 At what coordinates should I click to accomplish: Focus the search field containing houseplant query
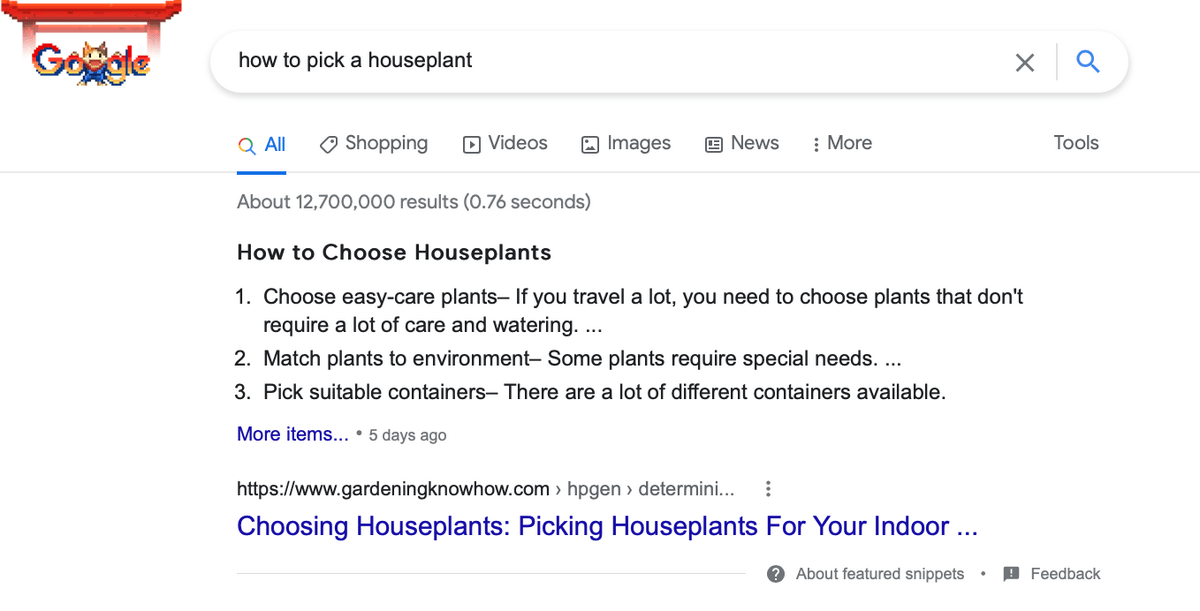pyautogui.click(x=600, y=61)
